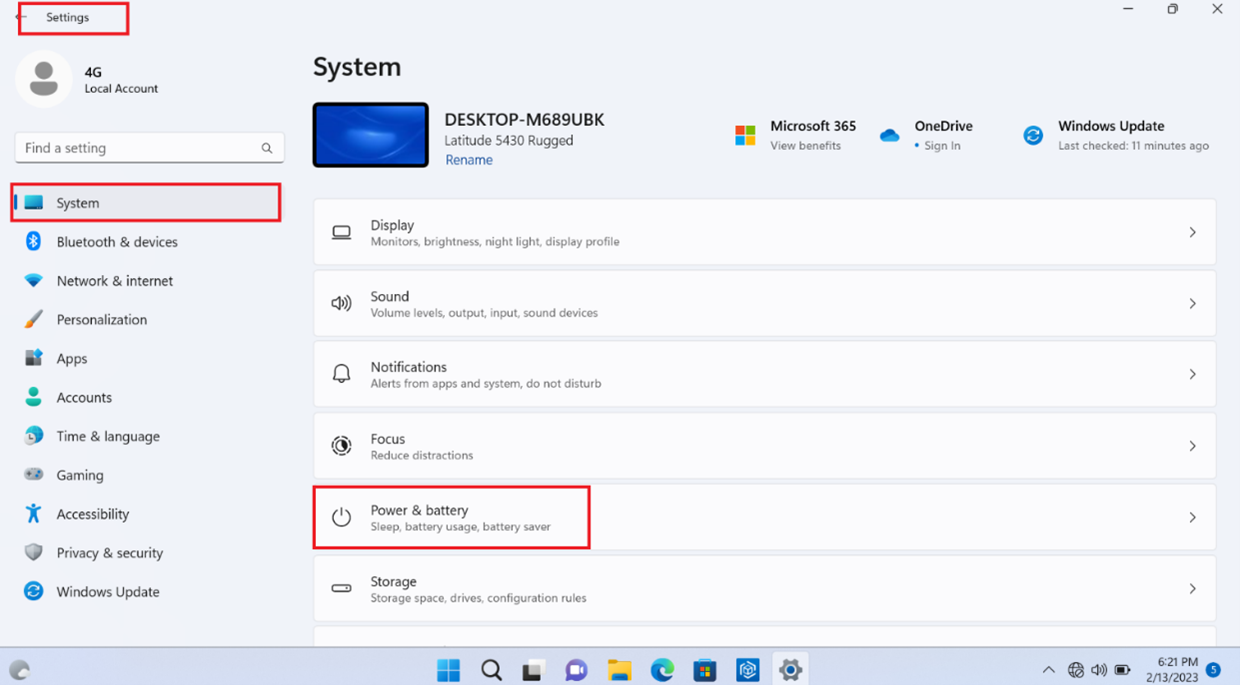This screenshot has width=1240, height=685.
Task: Click the Sound speaker icon
Action: pos(341,302)
